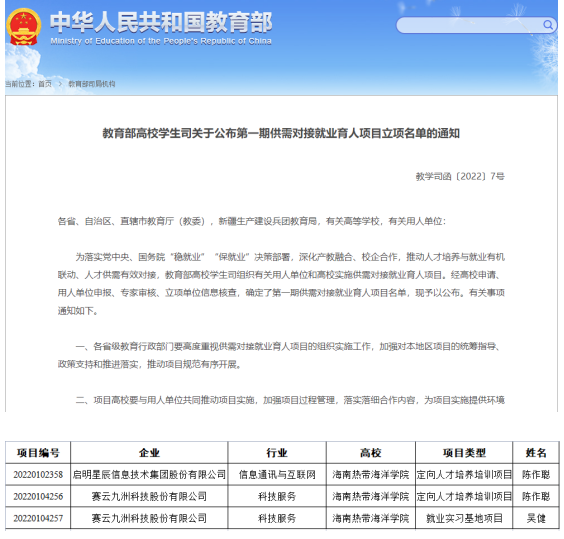Click 信息通讯与互联网 industry cell
564x539 pixels.
277,475
